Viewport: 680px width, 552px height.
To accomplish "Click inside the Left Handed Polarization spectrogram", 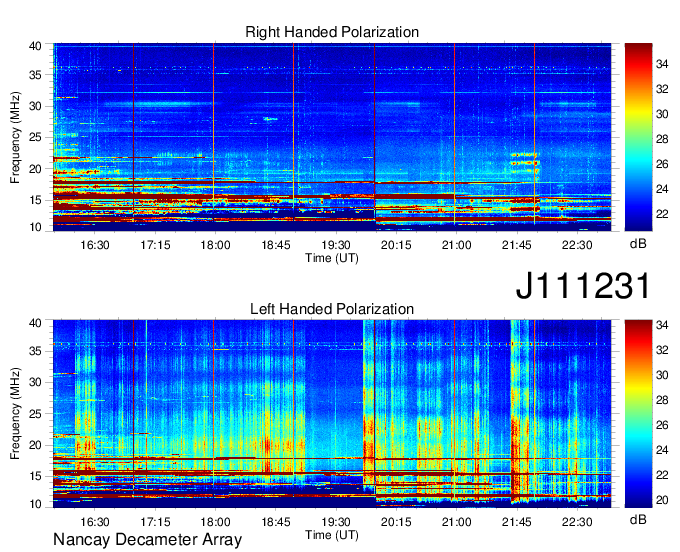I will coord(332,414).
